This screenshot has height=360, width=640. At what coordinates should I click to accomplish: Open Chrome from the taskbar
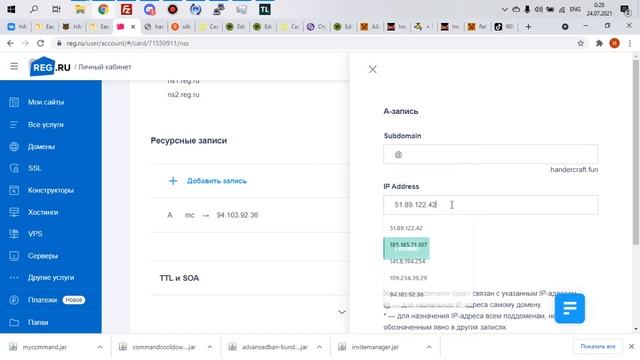point(103,9)
